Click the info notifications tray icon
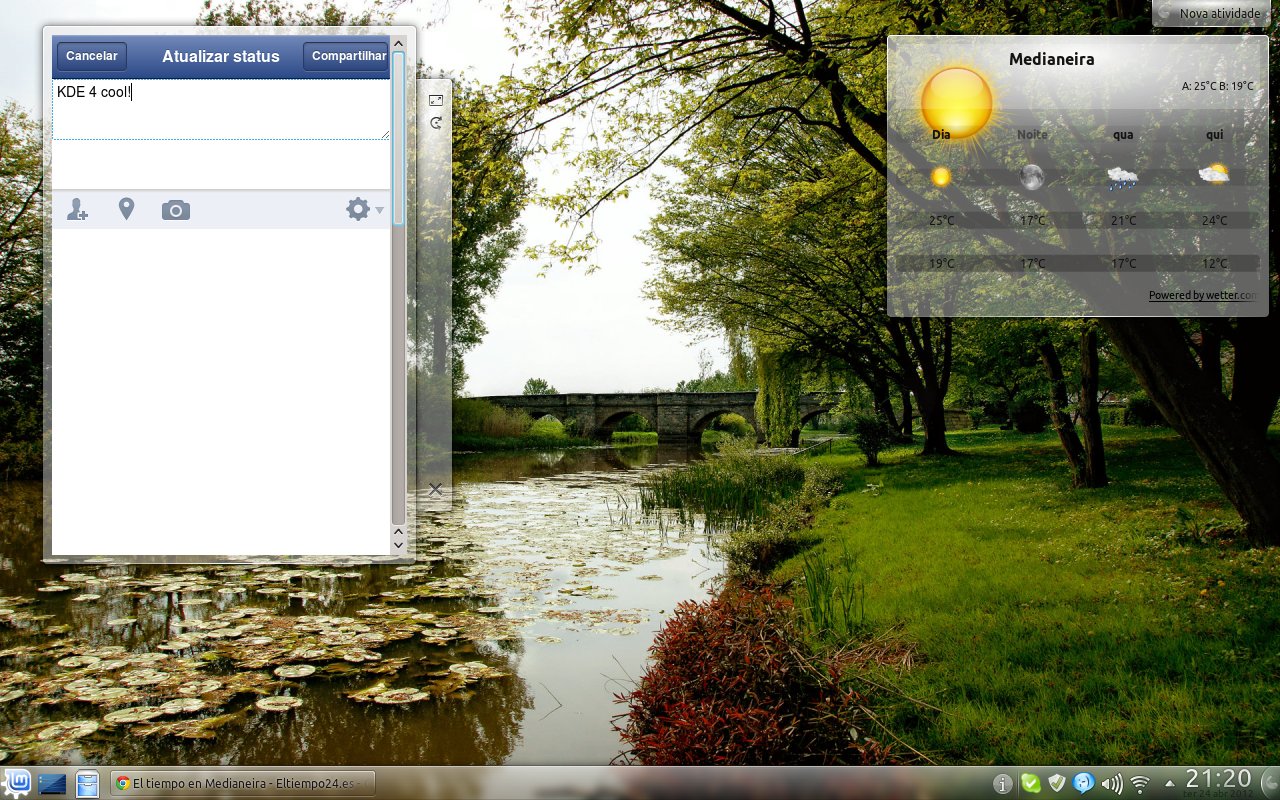The width and height of the screenshot is (1280, 800). [x=1002, y=783]
